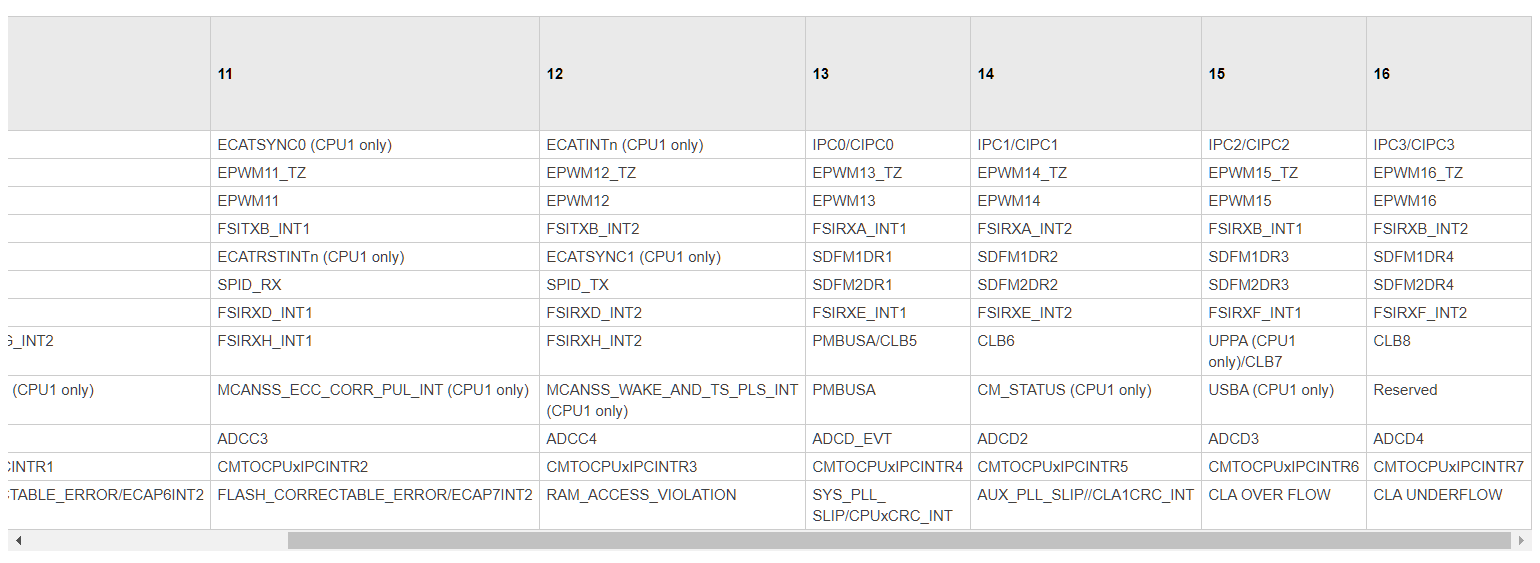The width and height of the screenshot is (1540, 563).
Task: Click the left scroll arrow of horizontal scrollbar
Action: (18, 540)
